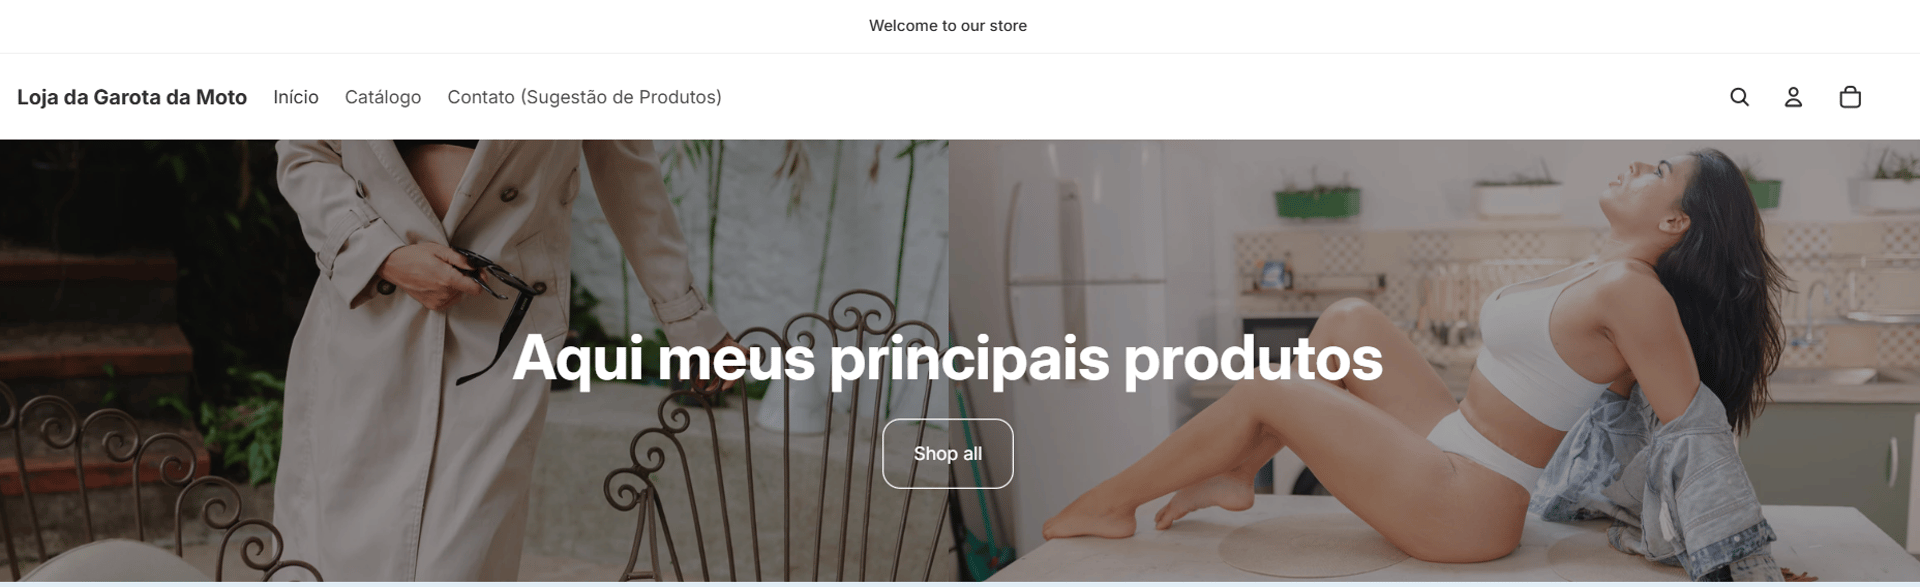Click the woman sitting on table image
Image resolution: width=1920 pixels, height=587 pixels.
coord(1434,360)
